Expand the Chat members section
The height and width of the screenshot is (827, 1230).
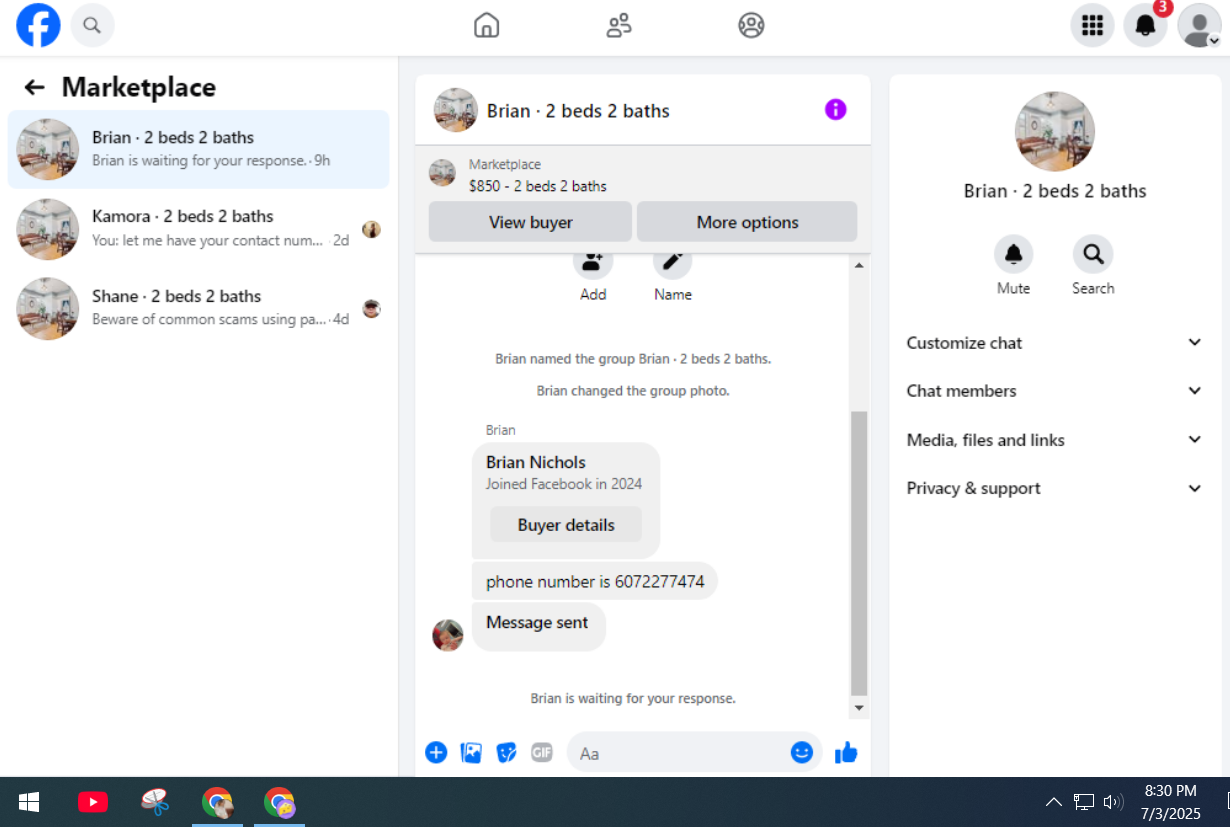(1054, 391)
